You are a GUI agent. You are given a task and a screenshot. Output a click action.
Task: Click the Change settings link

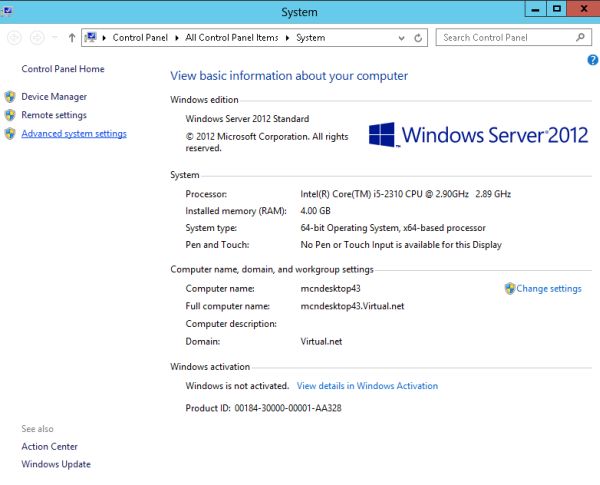pyautogui.click(x=549, y=289)
